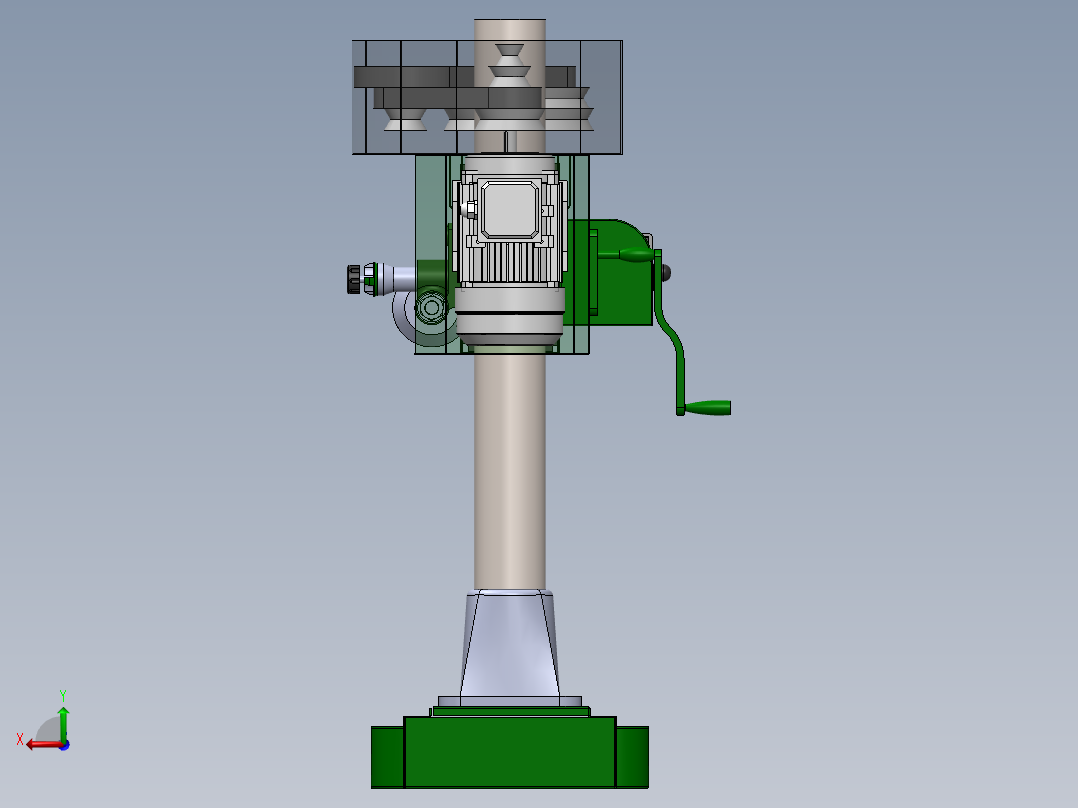Image resolution: width=1078 pixels, height=808 pixels.
Task: Pick the motor cooling fins
Action: tap(509, 261)
